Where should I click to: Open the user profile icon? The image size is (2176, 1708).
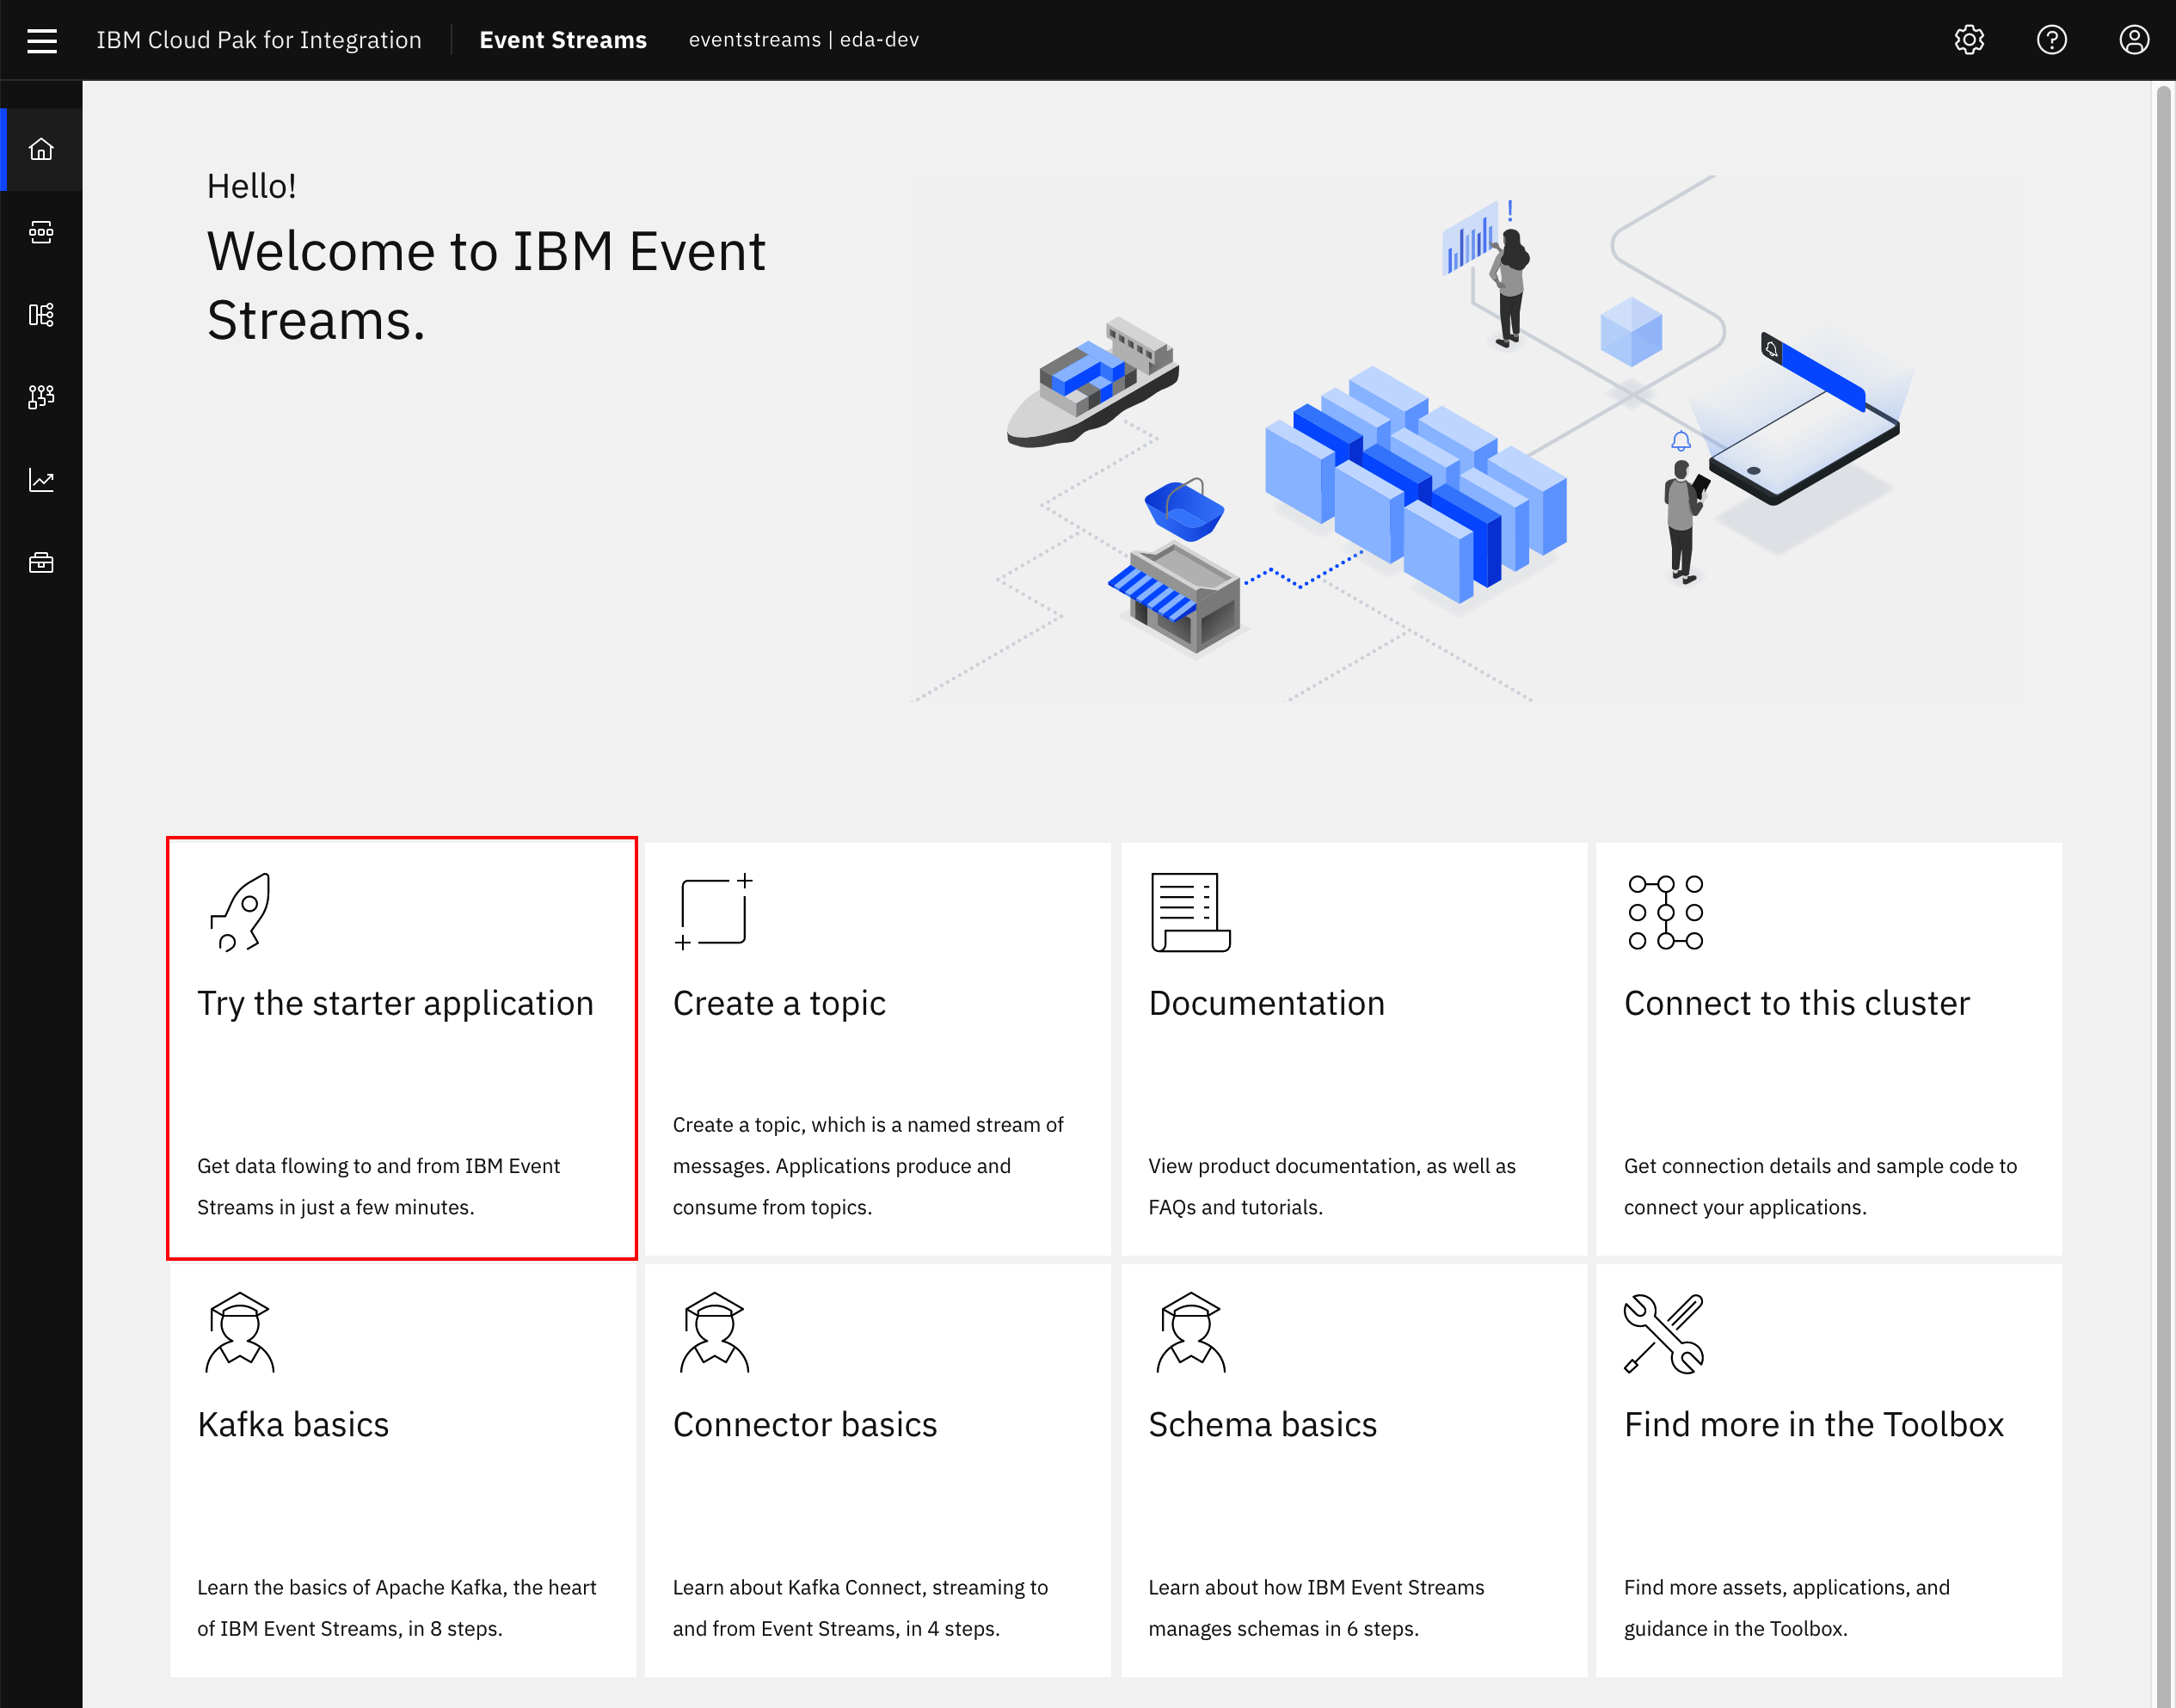(x=2134, y=40)
